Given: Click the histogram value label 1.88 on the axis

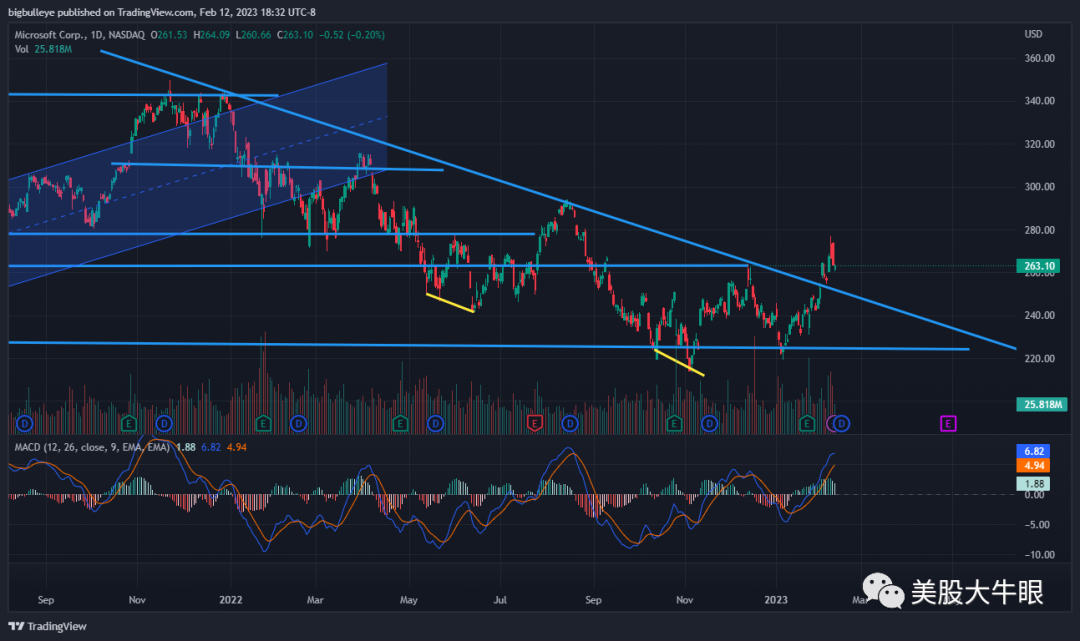Looking at the screenshot, I should point(1033,483).
